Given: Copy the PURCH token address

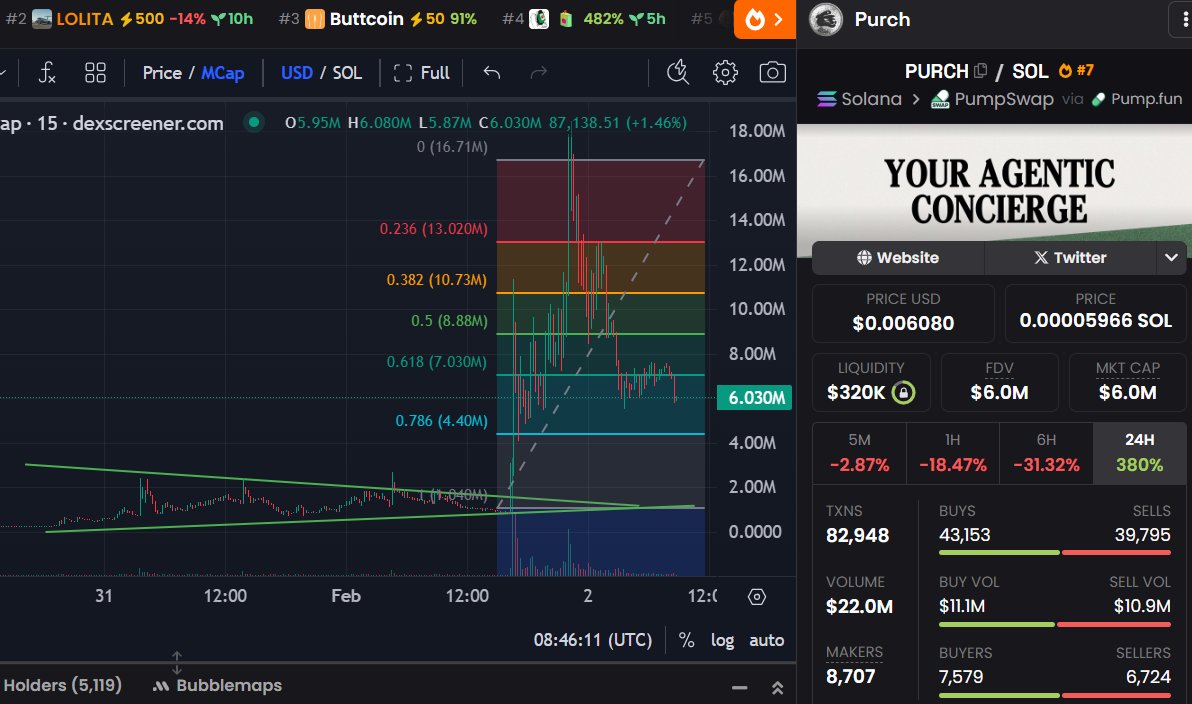Looking at the screenshot, I should (x=981, y=71).
